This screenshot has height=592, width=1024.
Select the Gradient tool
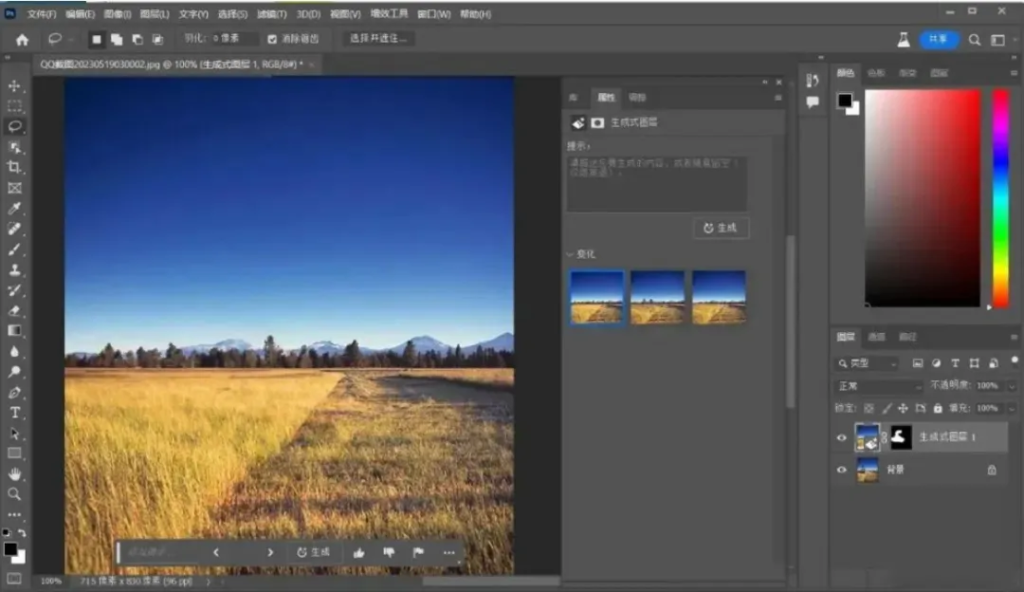pyautogui.click(x=14, y=331)
